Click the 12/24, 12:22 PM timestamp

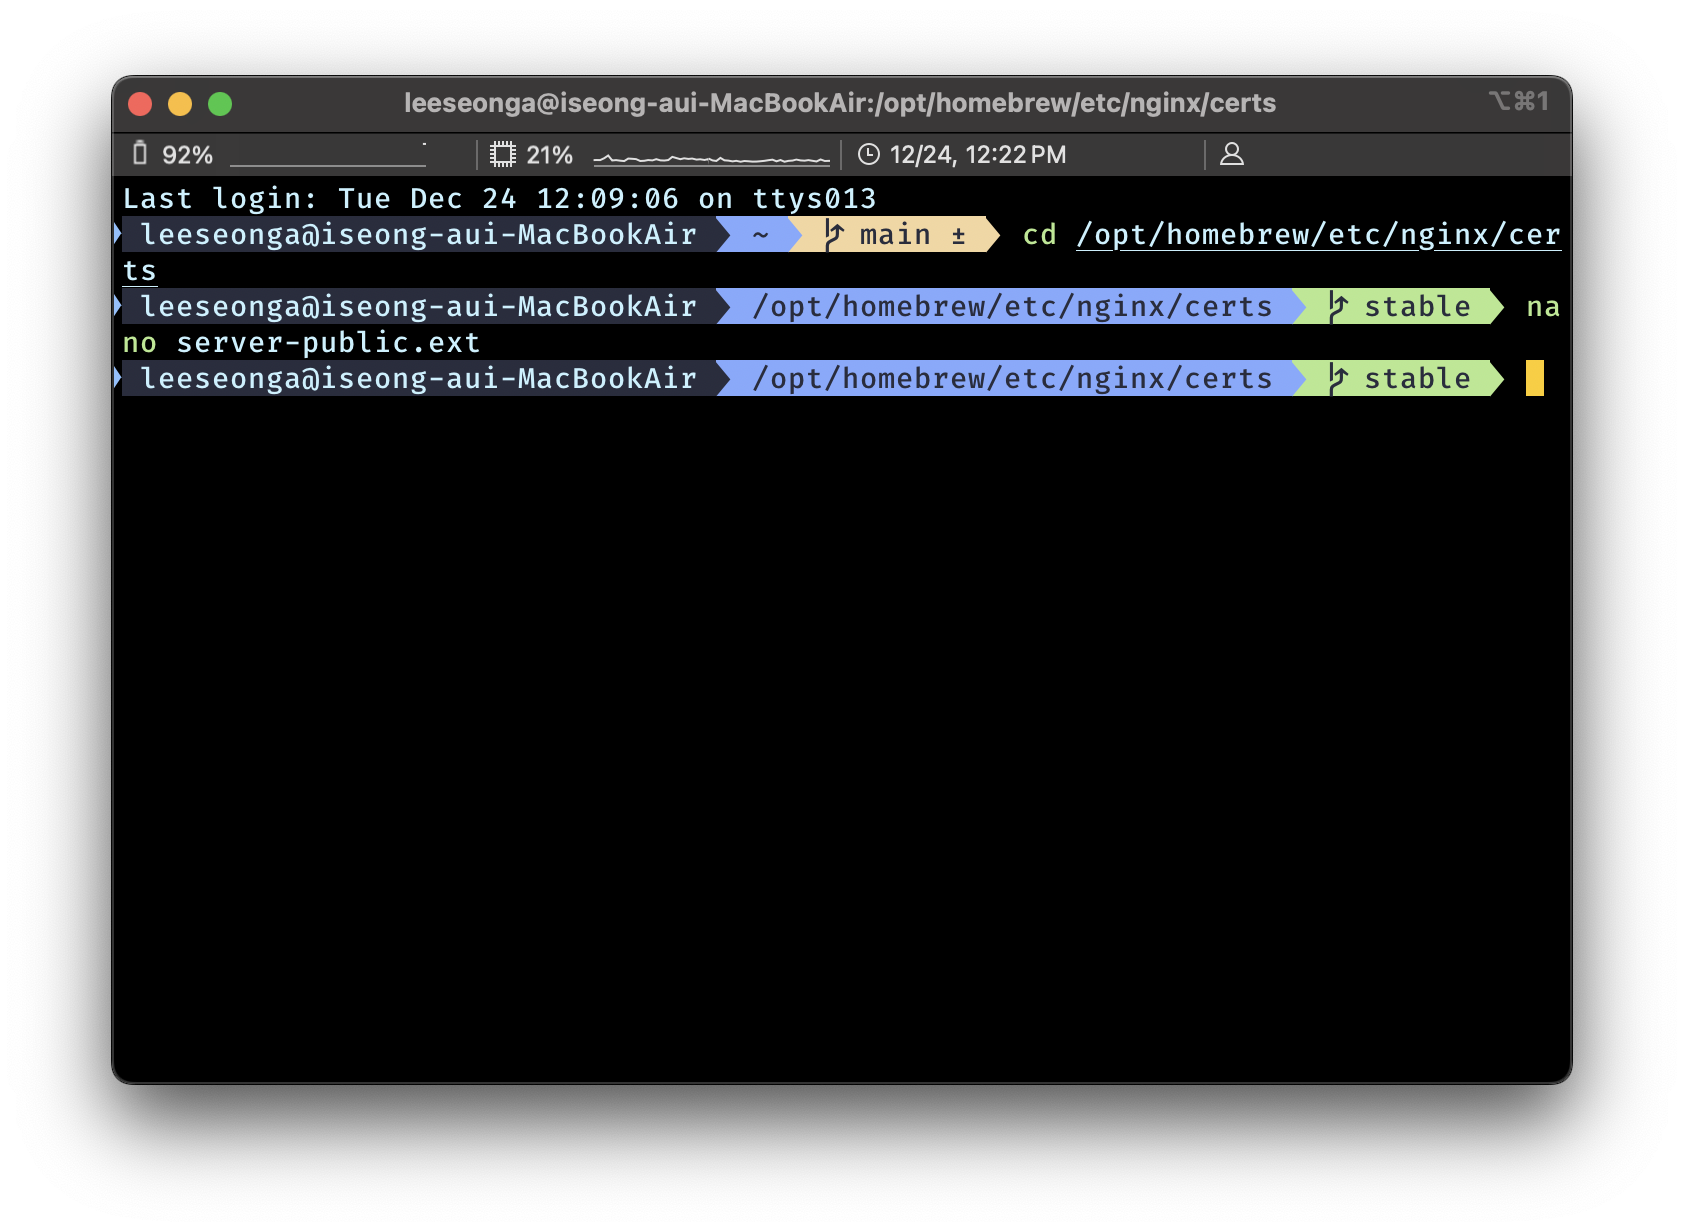coord(978,155)
